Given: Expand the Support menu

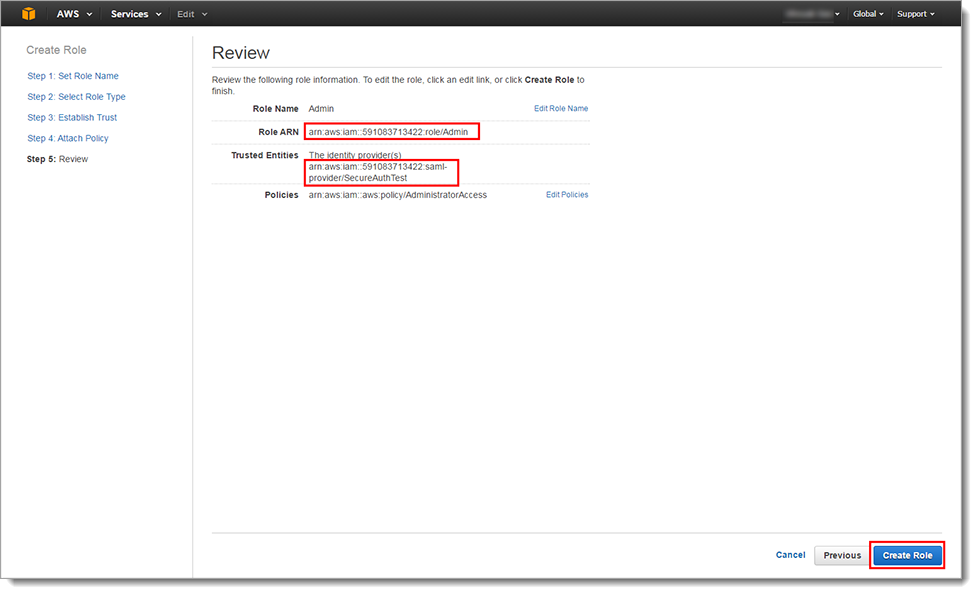Looking at the screenshot, I should coord(915,14).
